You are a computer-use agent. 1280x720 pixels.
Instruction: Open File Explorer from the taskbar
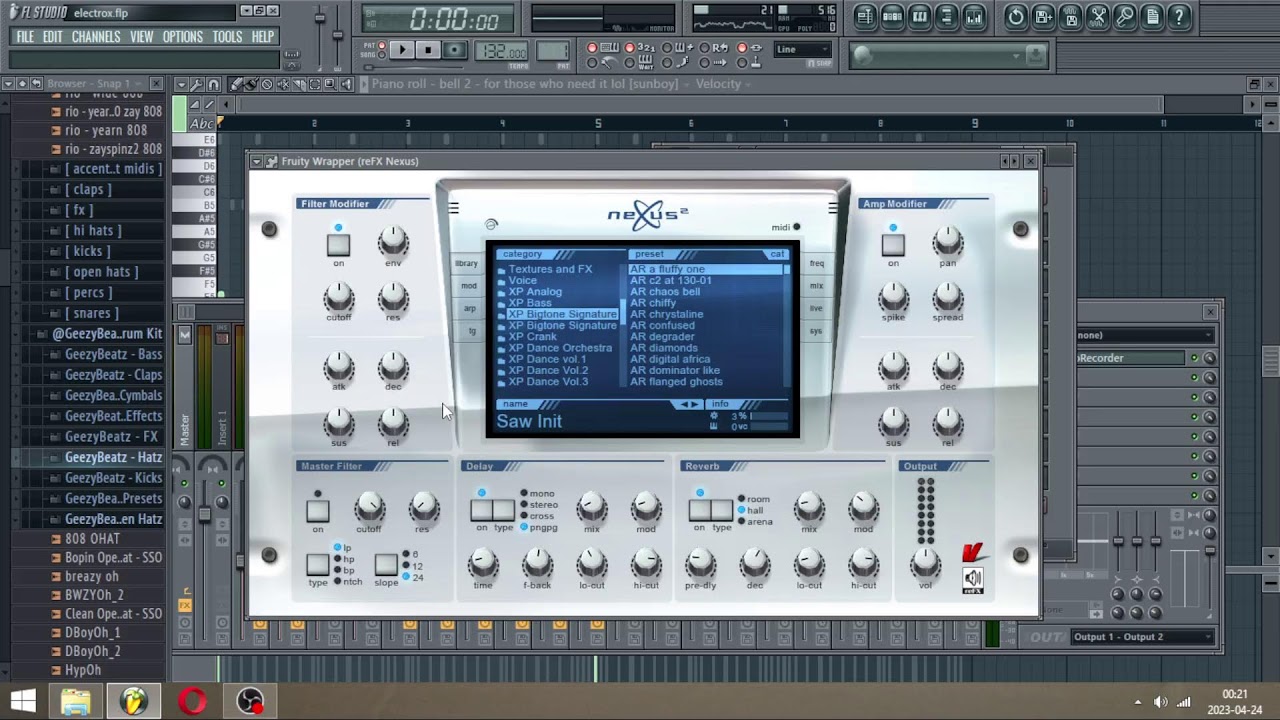76,701
